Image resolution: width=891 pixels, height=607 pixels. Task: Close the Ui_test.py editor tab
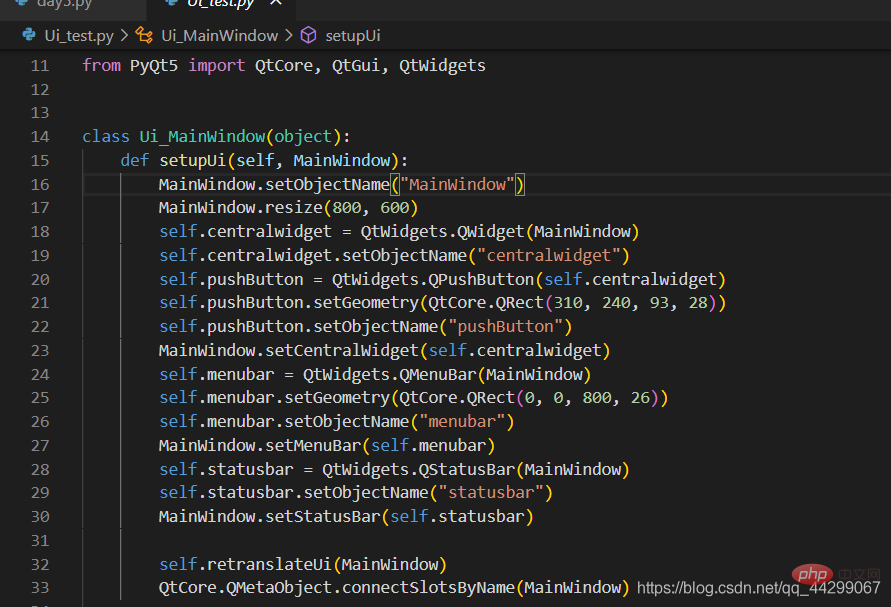(275, 4)
